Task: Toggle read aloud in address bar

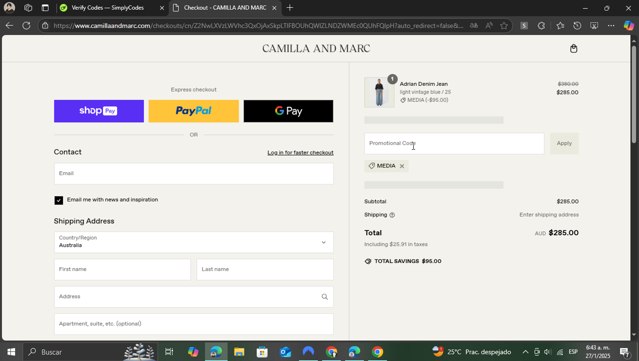Action: click(x=489, y=26)
